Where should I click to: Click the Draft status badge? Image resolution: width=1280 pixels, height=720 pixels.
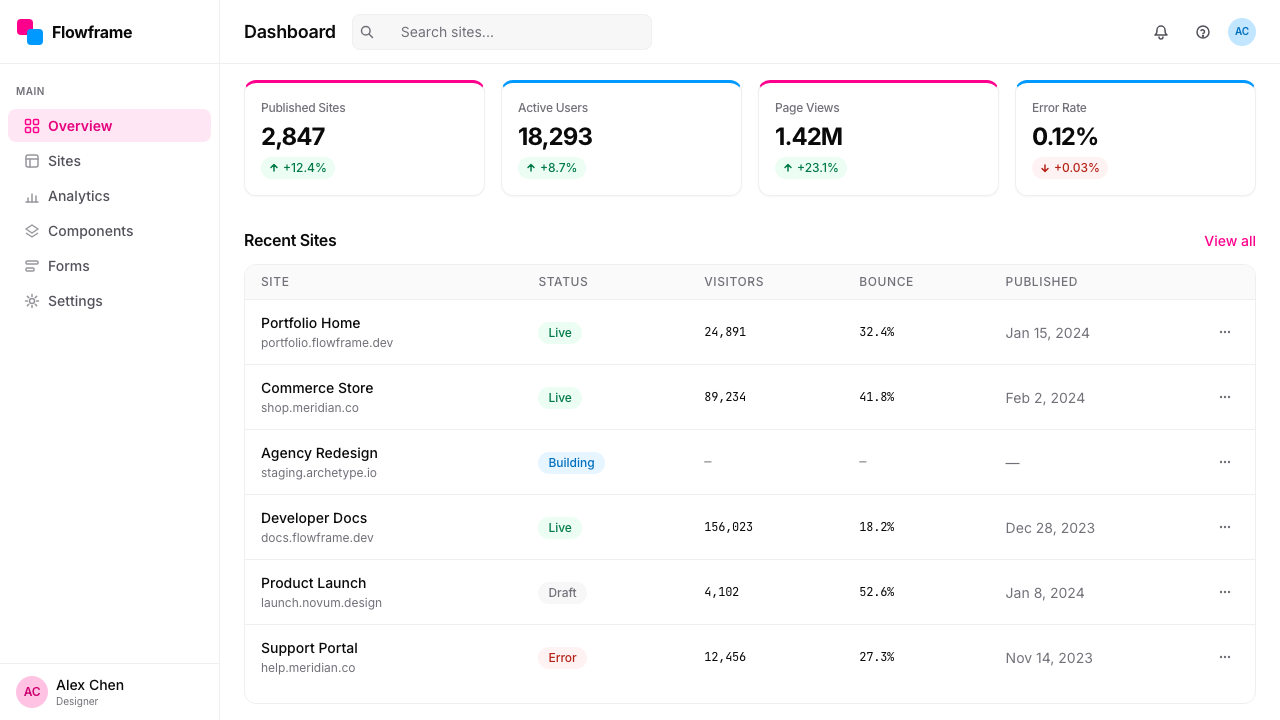(x=562, y=593)
